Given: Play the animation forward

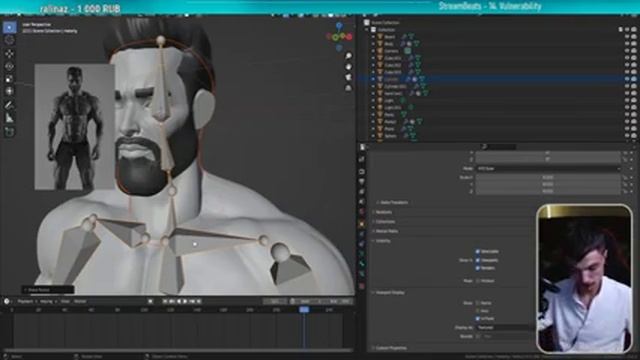Looking at the screenshot, I should (185, 301).
